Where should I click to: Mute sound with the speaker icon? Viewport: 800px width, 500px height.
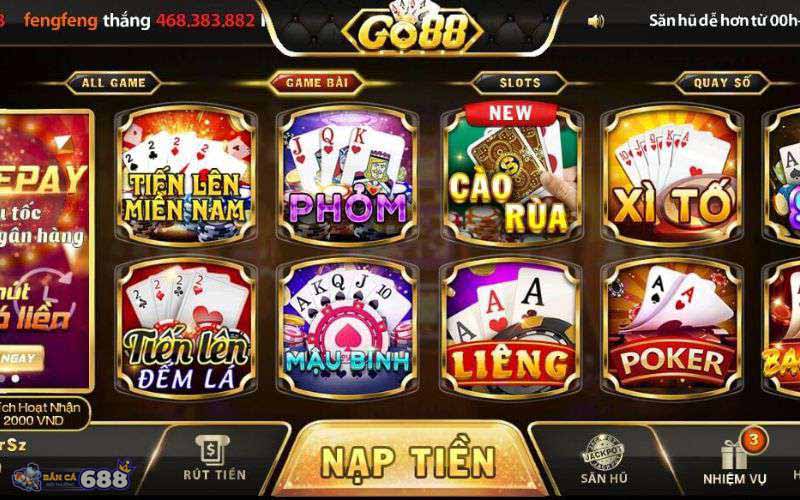click(595, 21)
